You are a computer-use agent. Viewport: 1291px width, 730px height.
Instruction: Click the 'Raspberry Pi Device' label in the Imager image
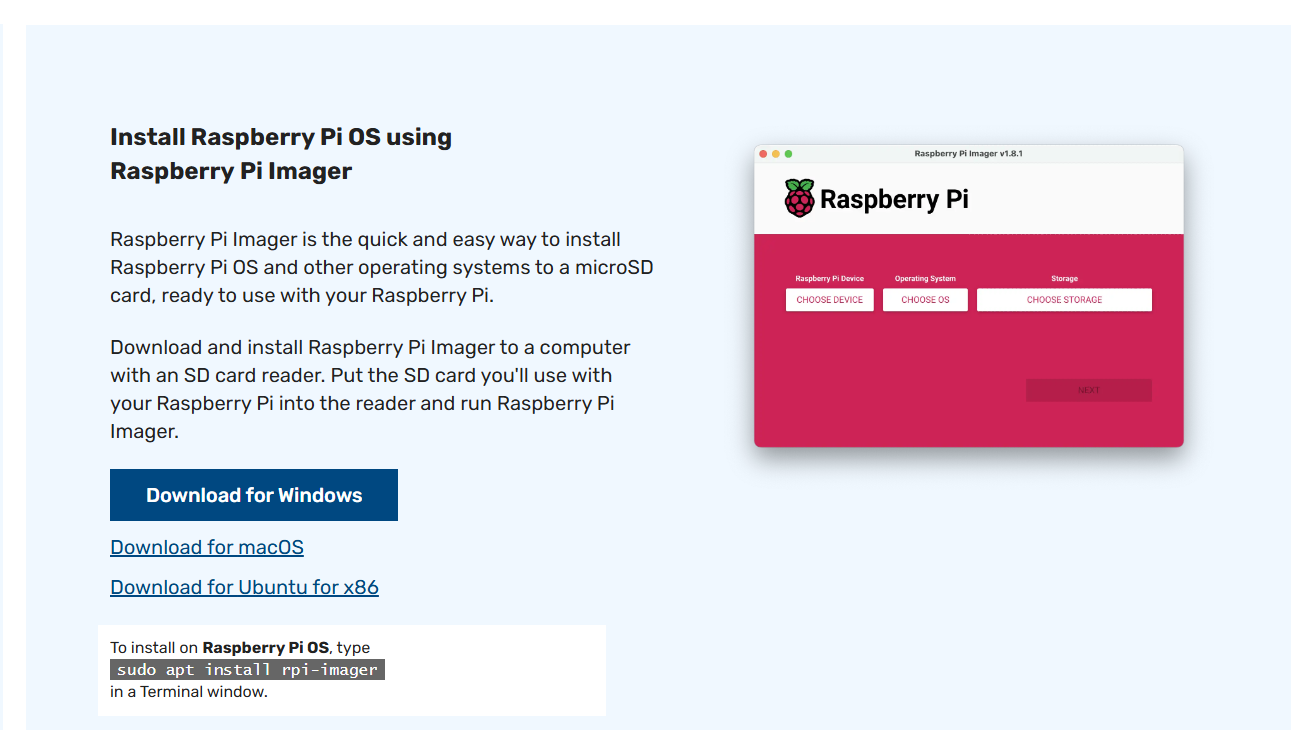click(830, 279)
